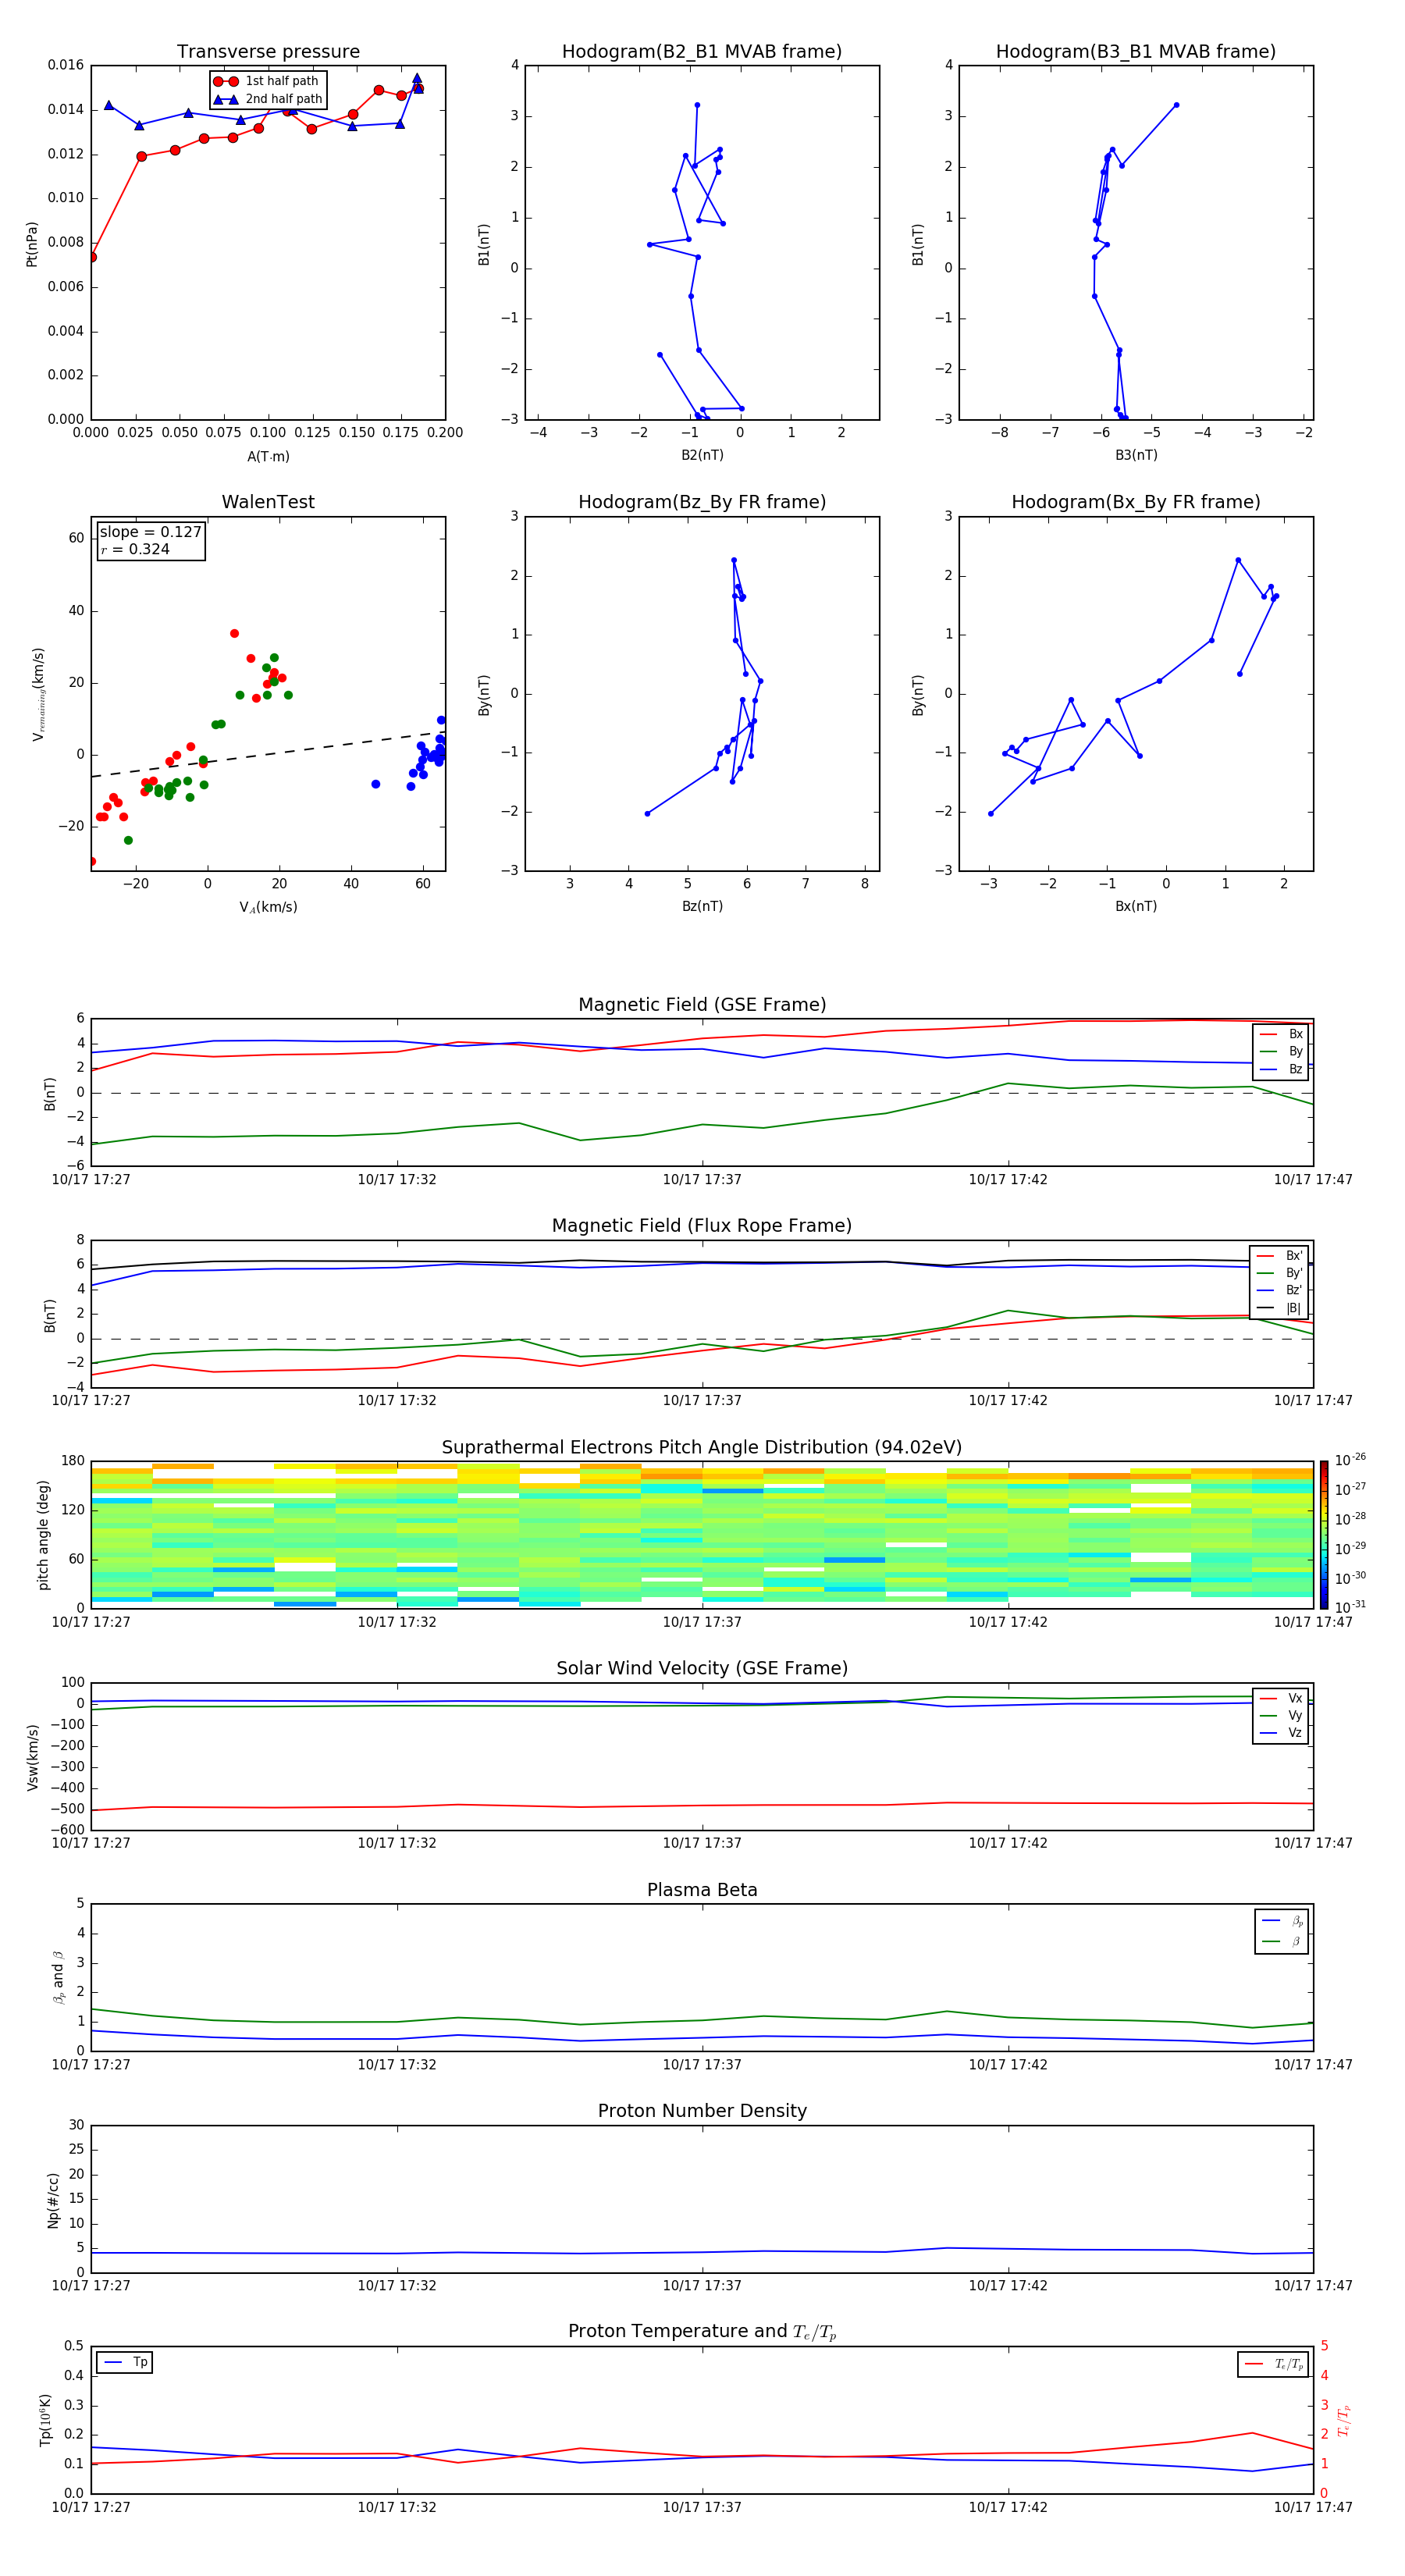The image size is (1405, 2576).
Task: Click the 'r = 0.324' annotation text
Action: [135, 549]
